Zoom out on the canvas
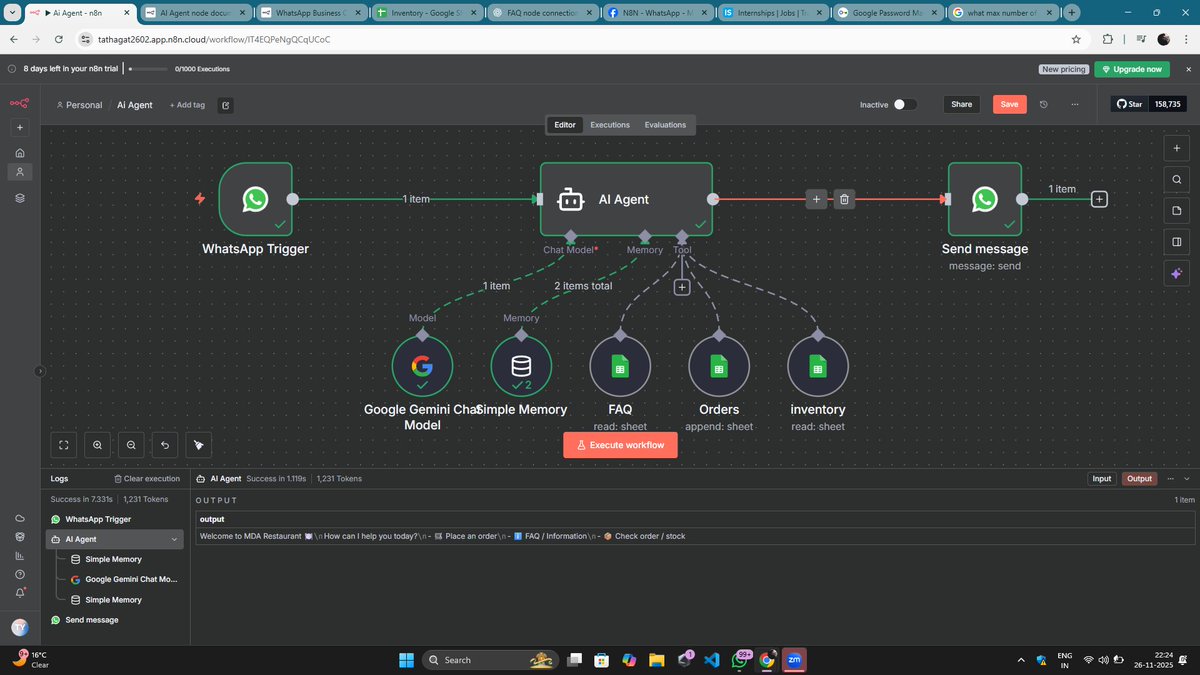Viewport: 1200px width, 675px height. tap(131, 444)
